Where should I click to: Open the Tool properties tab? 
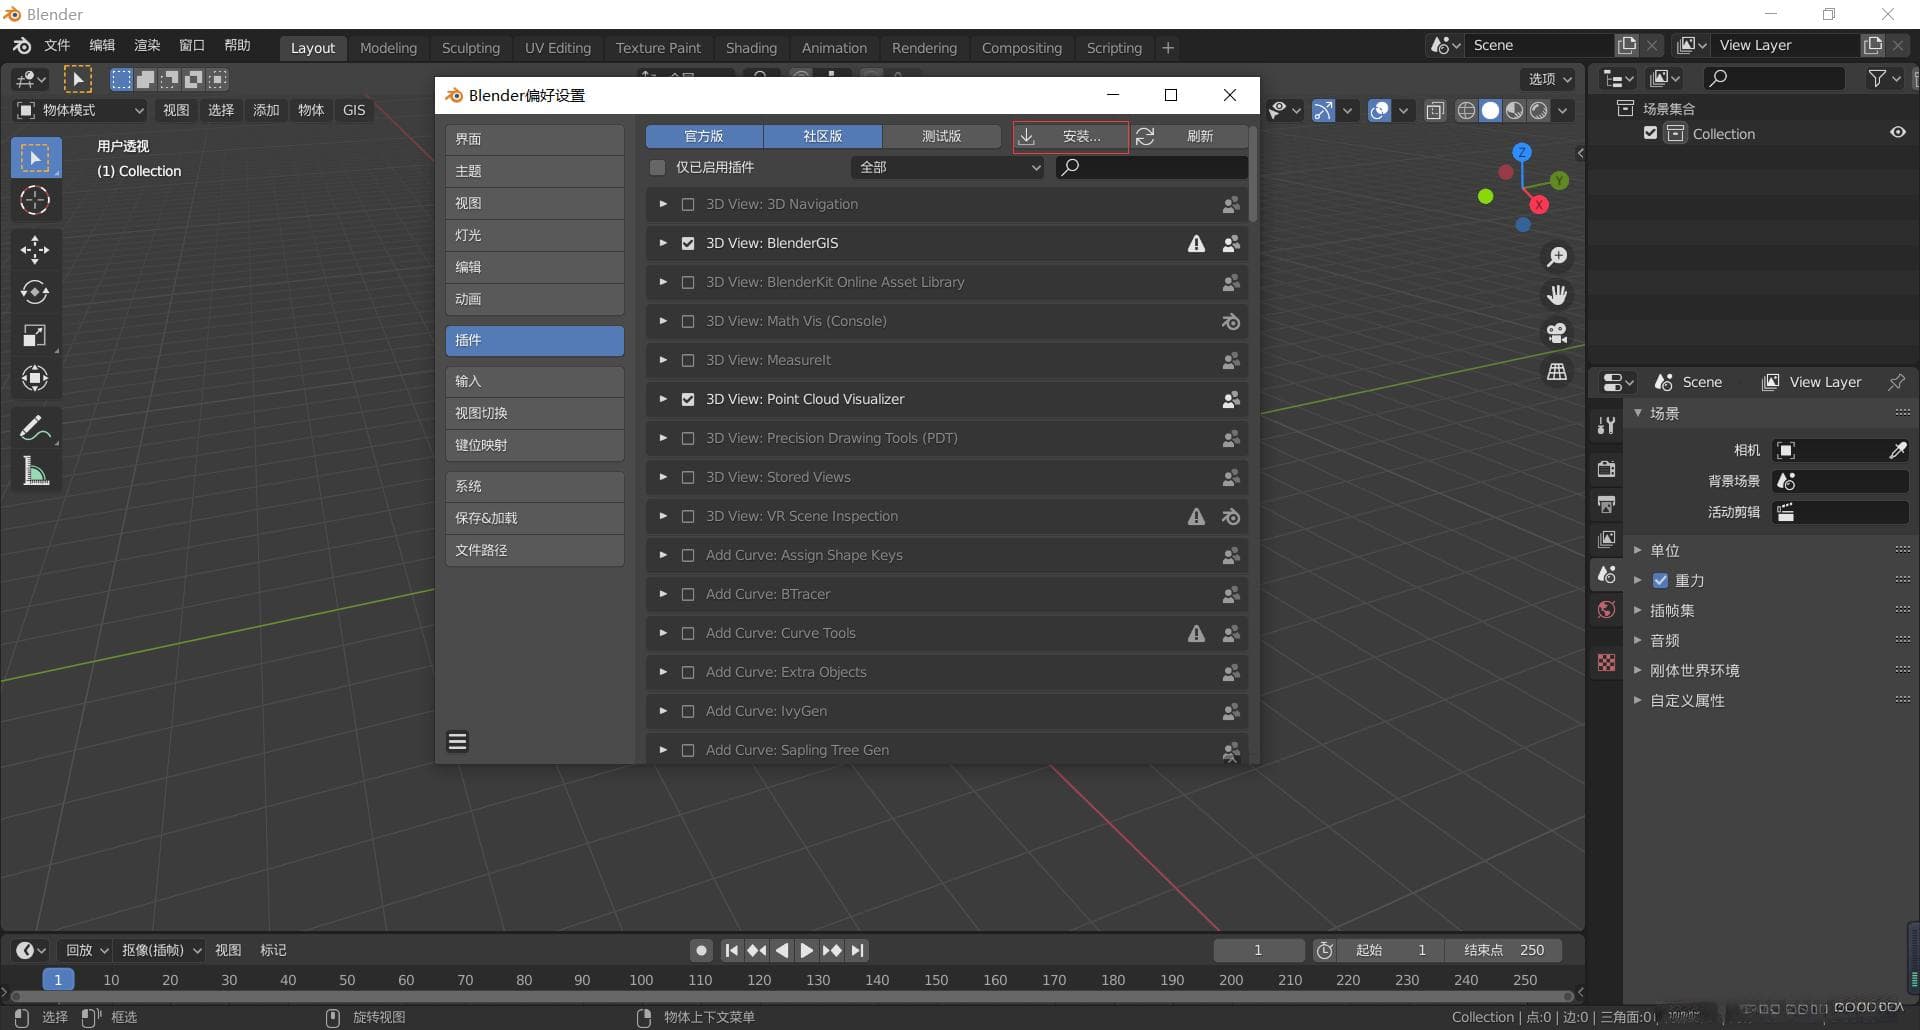point(1607,425)
